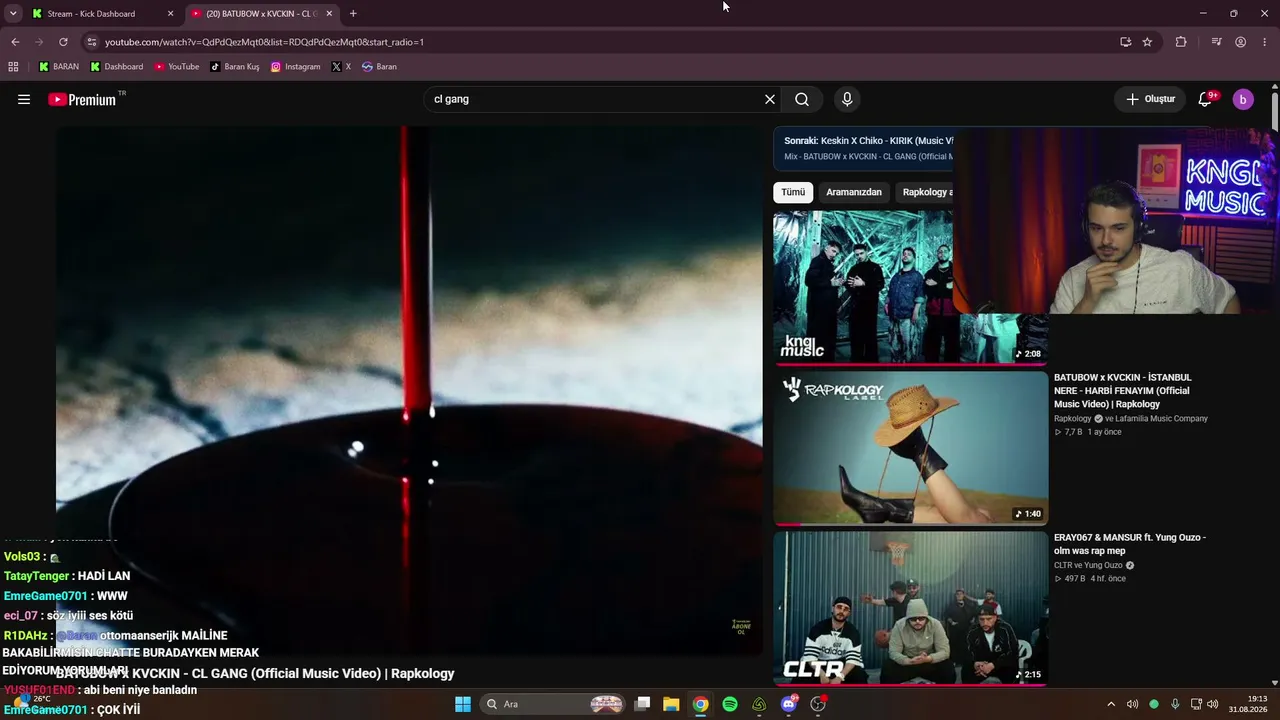Open the X bookmark

tap(342, 67)
